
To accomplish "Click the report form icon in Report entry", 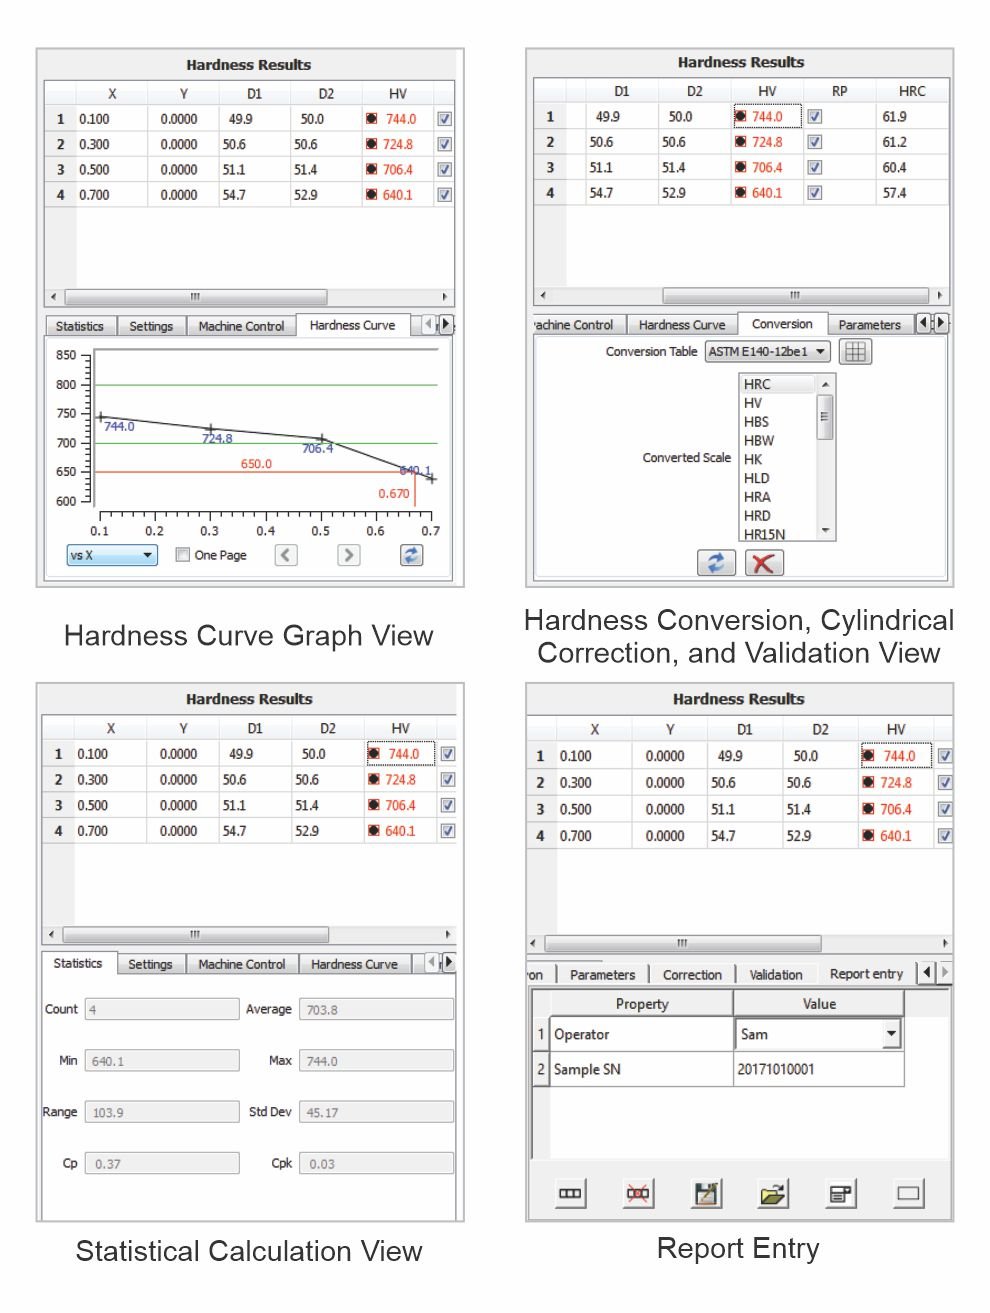I will tap(840, 1193).
